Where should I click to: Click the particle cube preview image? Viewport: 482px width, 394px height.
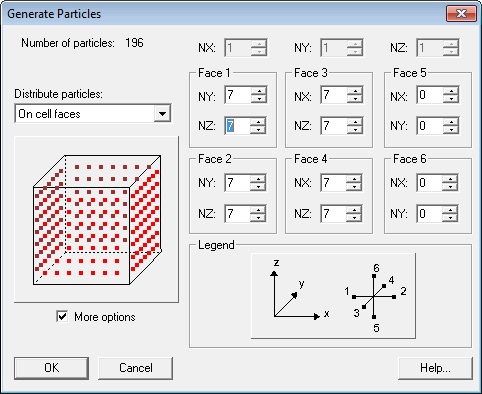click(x=96, y=219)
